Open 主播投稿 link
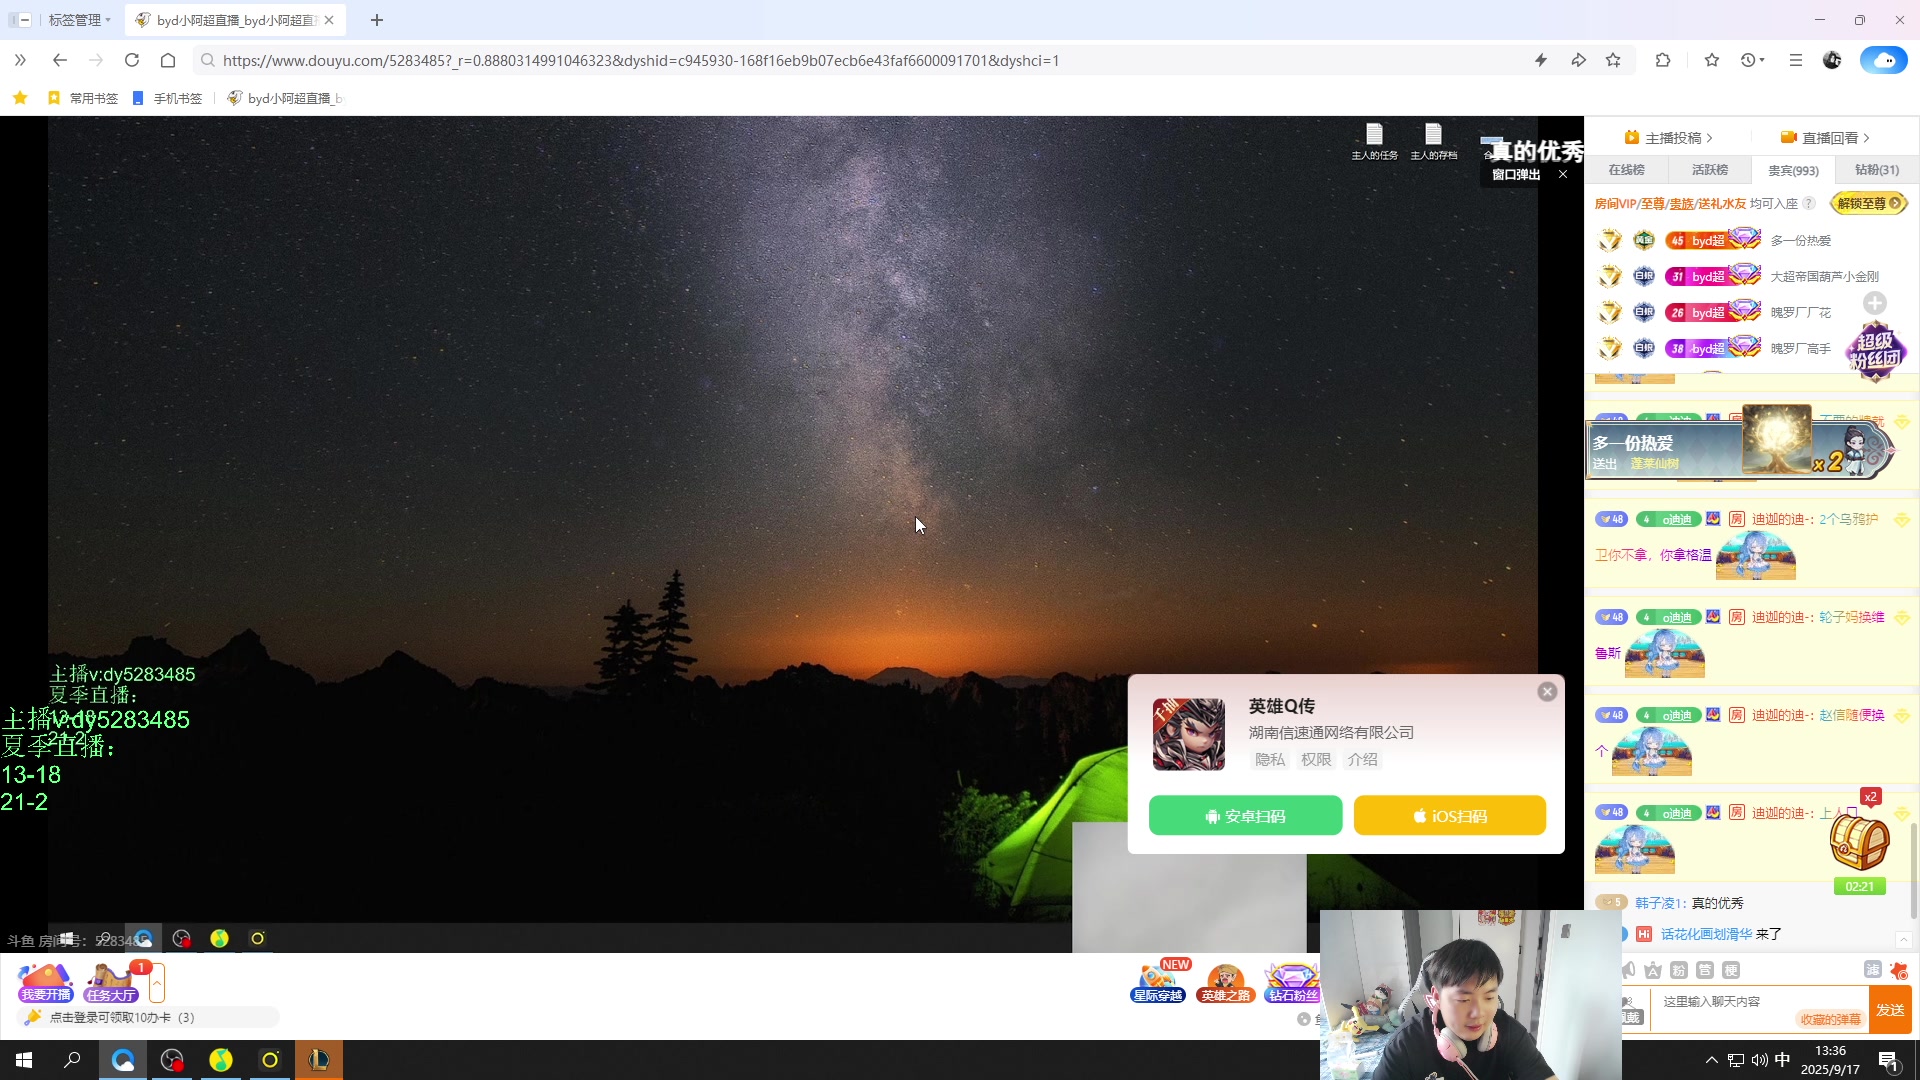The image size is (1920, 1080). coord(1669,138)
